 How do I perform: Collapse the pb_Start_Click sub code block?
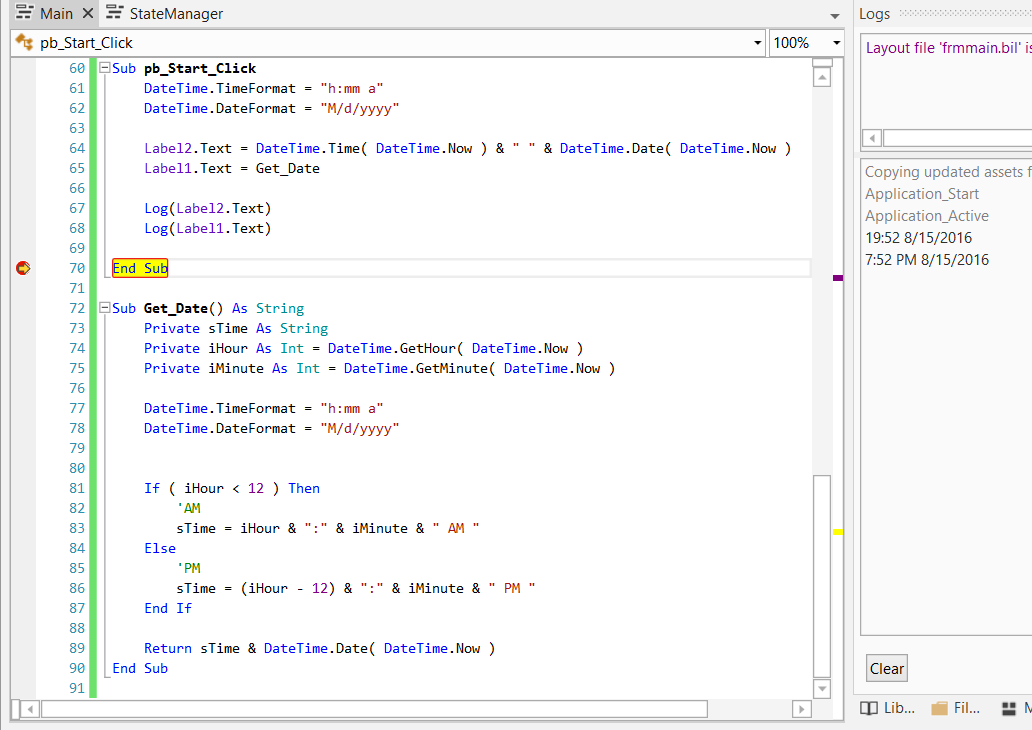[x=103, y=69]
